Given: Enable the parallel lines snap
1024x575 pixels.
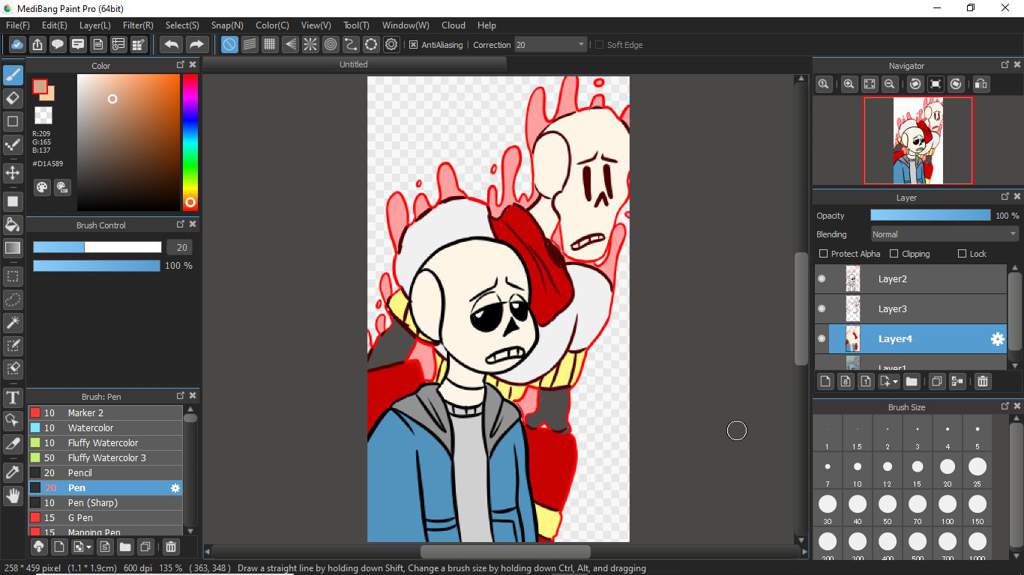Looking at the screenshot, I should click(x=249, y=44).
